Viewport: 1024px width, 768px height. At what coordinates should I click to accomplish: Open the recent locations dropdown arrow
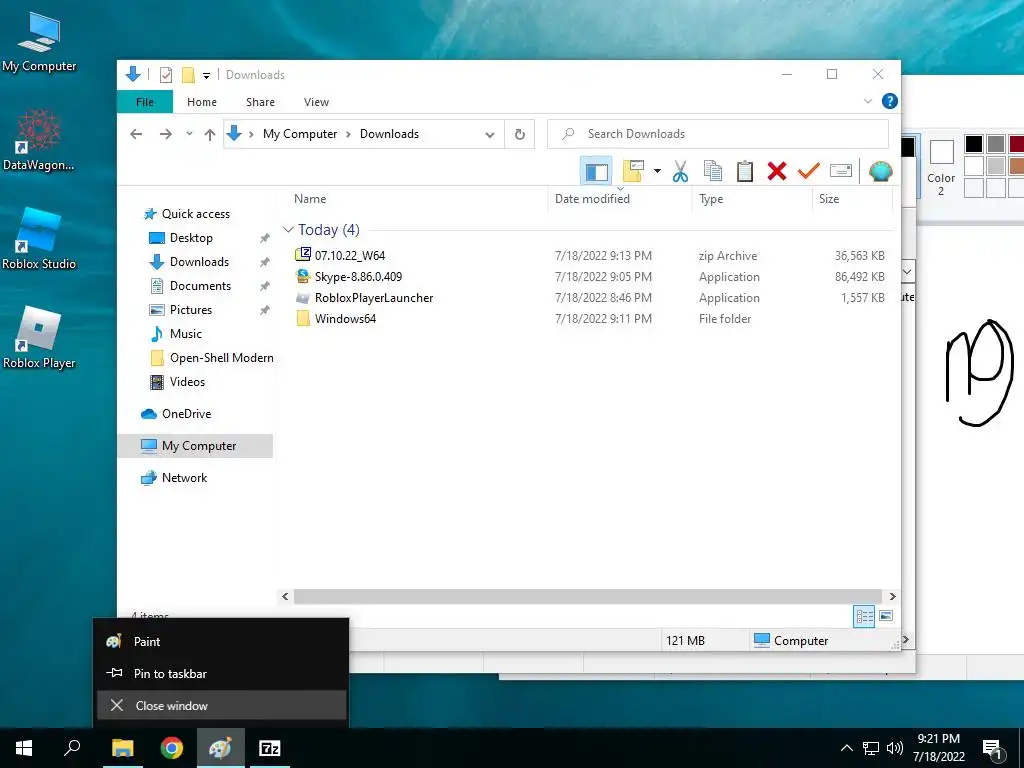point(189,134)
